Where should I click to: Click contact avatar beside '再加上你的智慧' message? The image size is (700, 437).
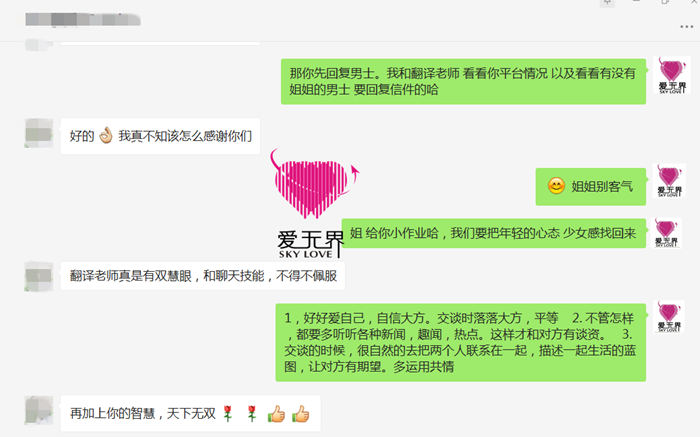(x=39, y=410)
